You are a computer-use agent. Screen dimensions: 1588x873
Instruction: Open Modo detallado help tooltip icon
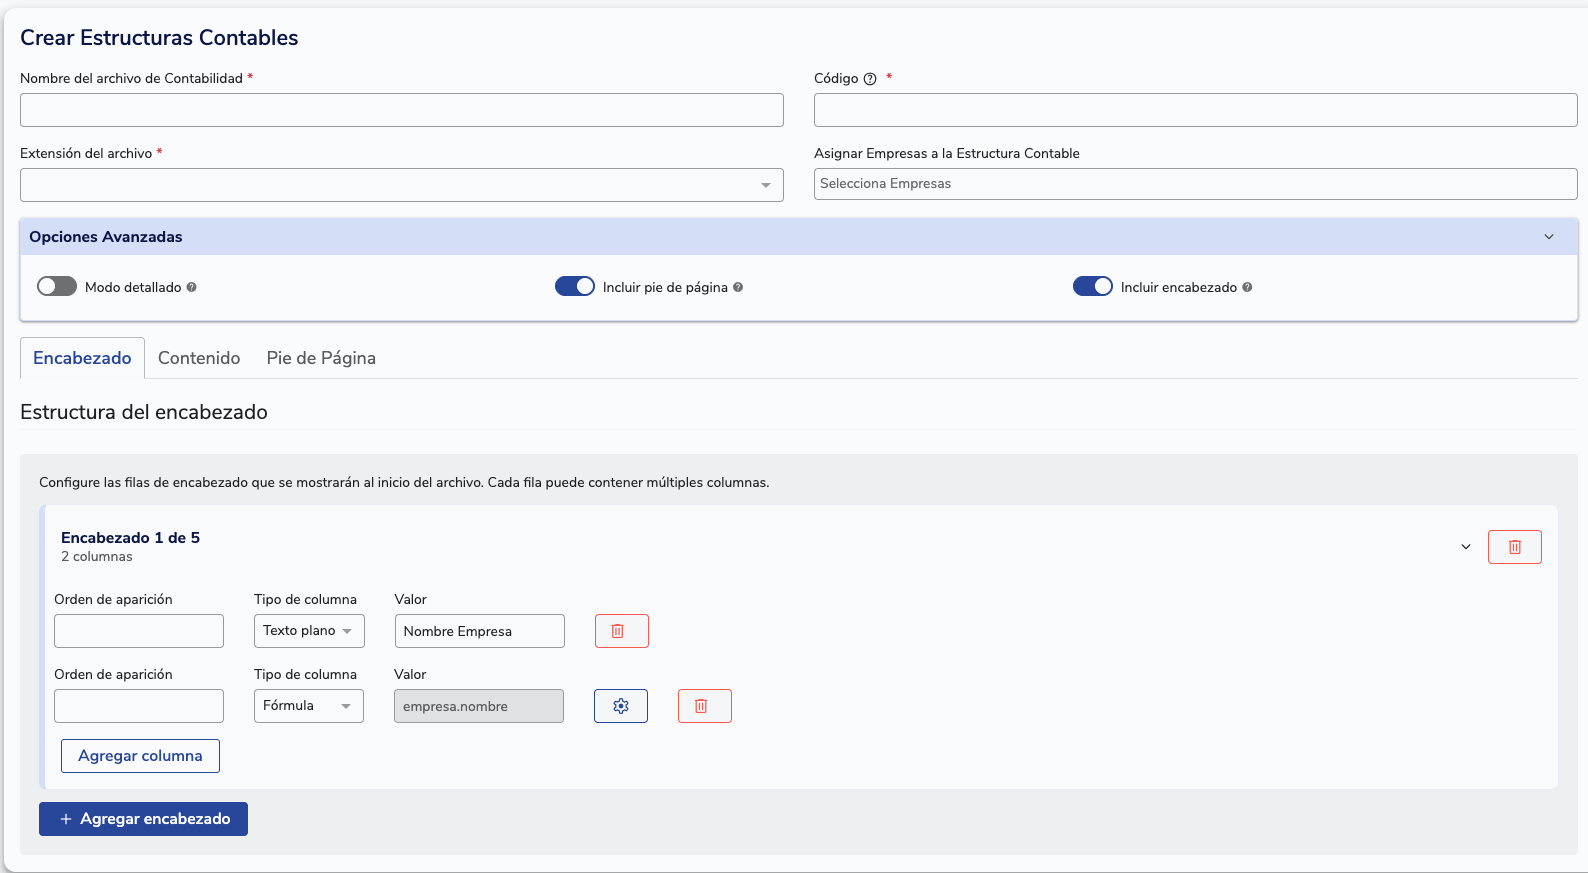(192, 287)
